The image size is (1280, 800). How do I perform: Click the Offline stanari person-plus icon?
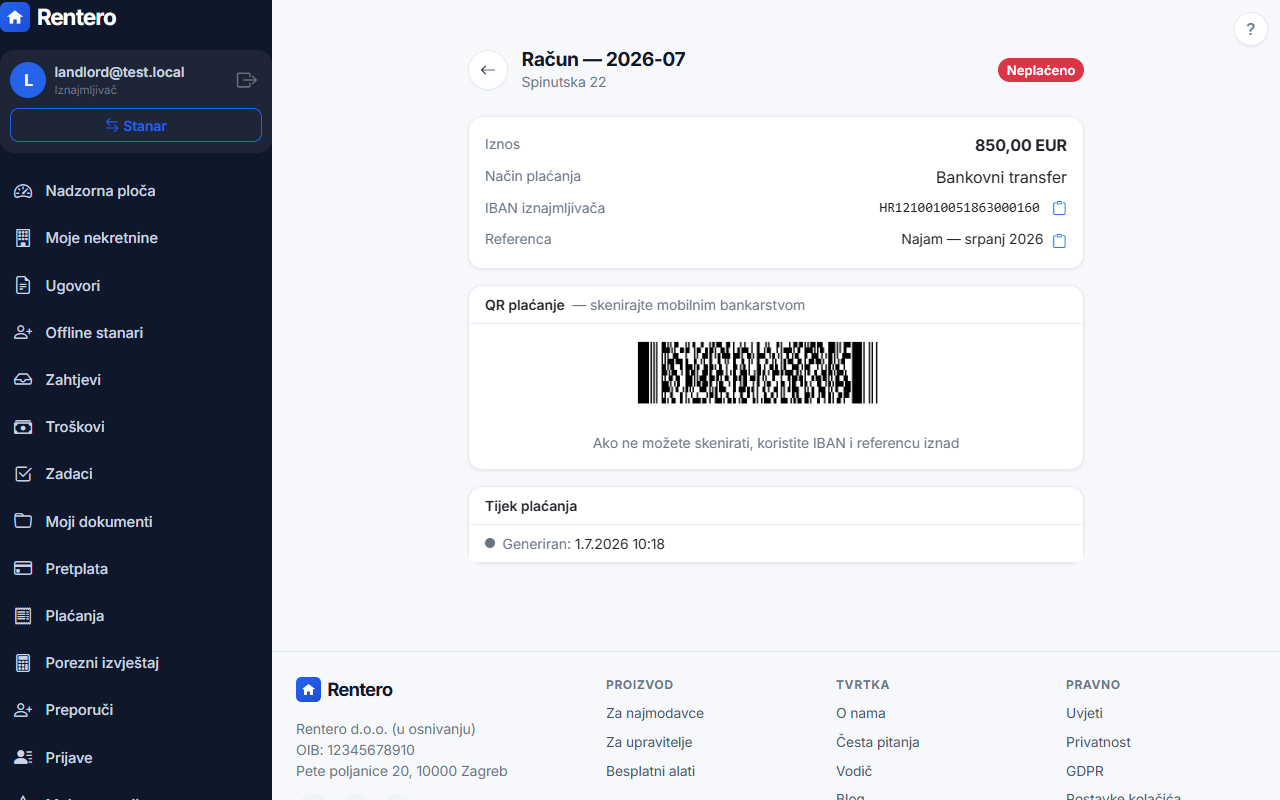tap(23, 332)
